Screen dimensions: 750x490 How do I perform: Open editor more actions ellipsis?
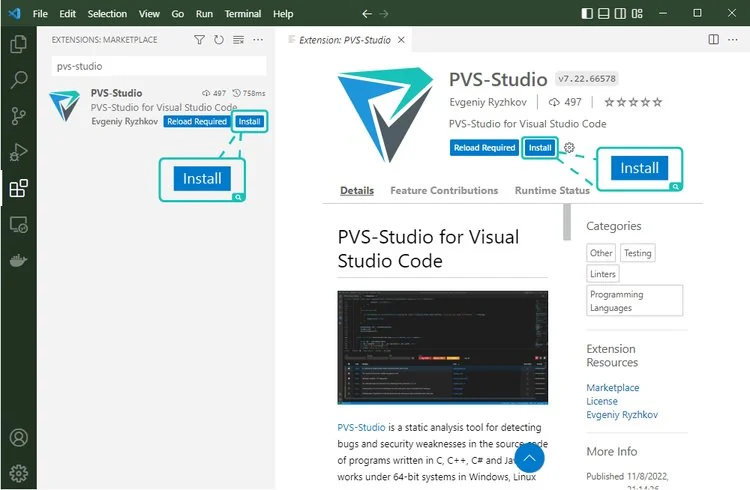coord(733,39)
